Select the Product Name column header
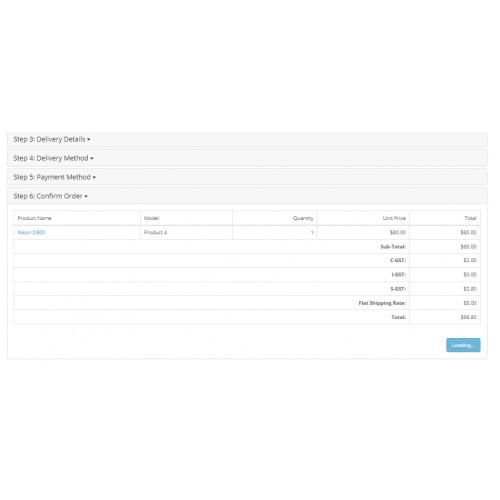 [x=34, y=218]
